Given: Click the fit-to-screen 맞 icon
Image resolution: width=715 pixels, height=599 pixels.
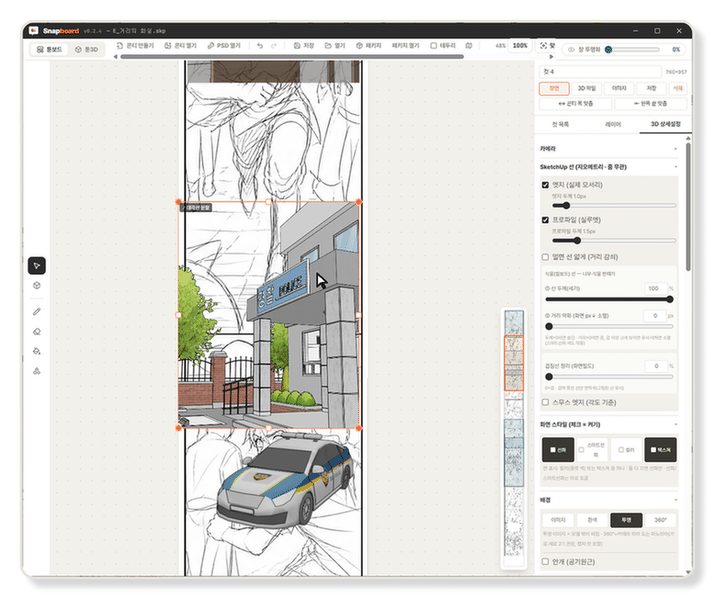Looking at the screenshot, I should pos(547,46).
